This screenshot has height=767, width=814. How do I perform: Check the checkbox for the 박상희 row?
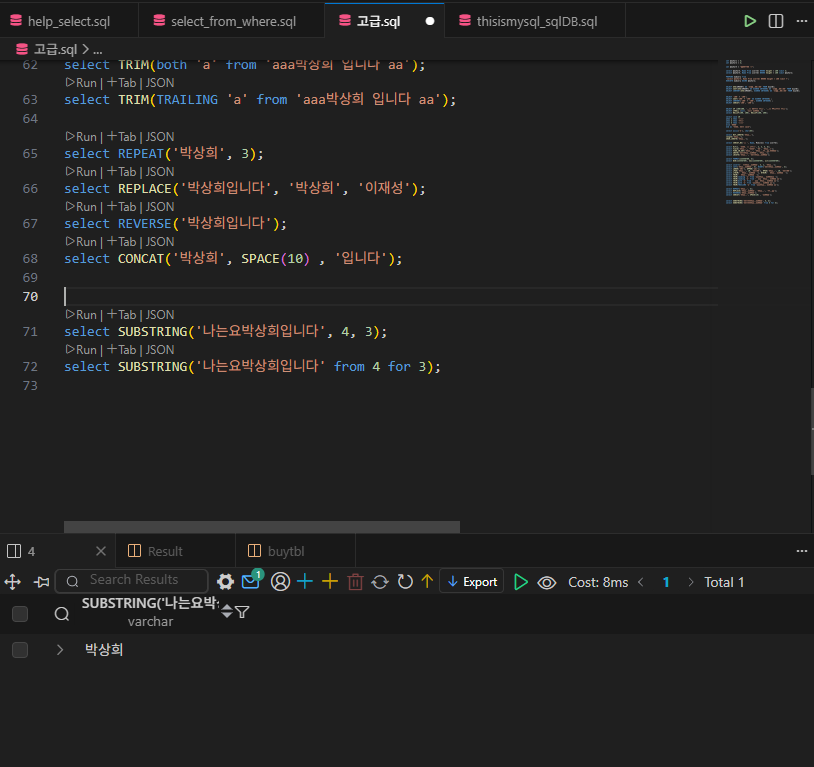[x=20, y=650]
